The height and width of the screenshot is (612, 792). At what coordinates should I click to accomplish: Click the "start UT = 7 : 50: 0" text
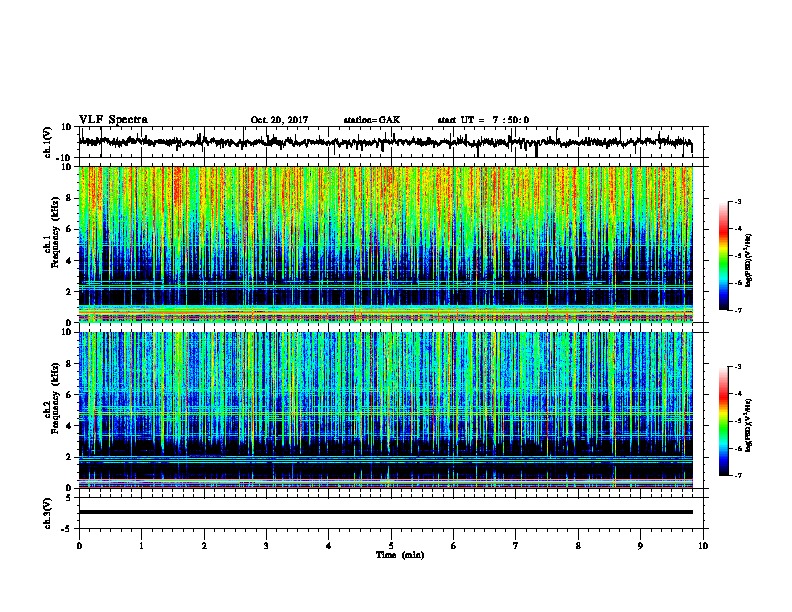tap(483, 120)
